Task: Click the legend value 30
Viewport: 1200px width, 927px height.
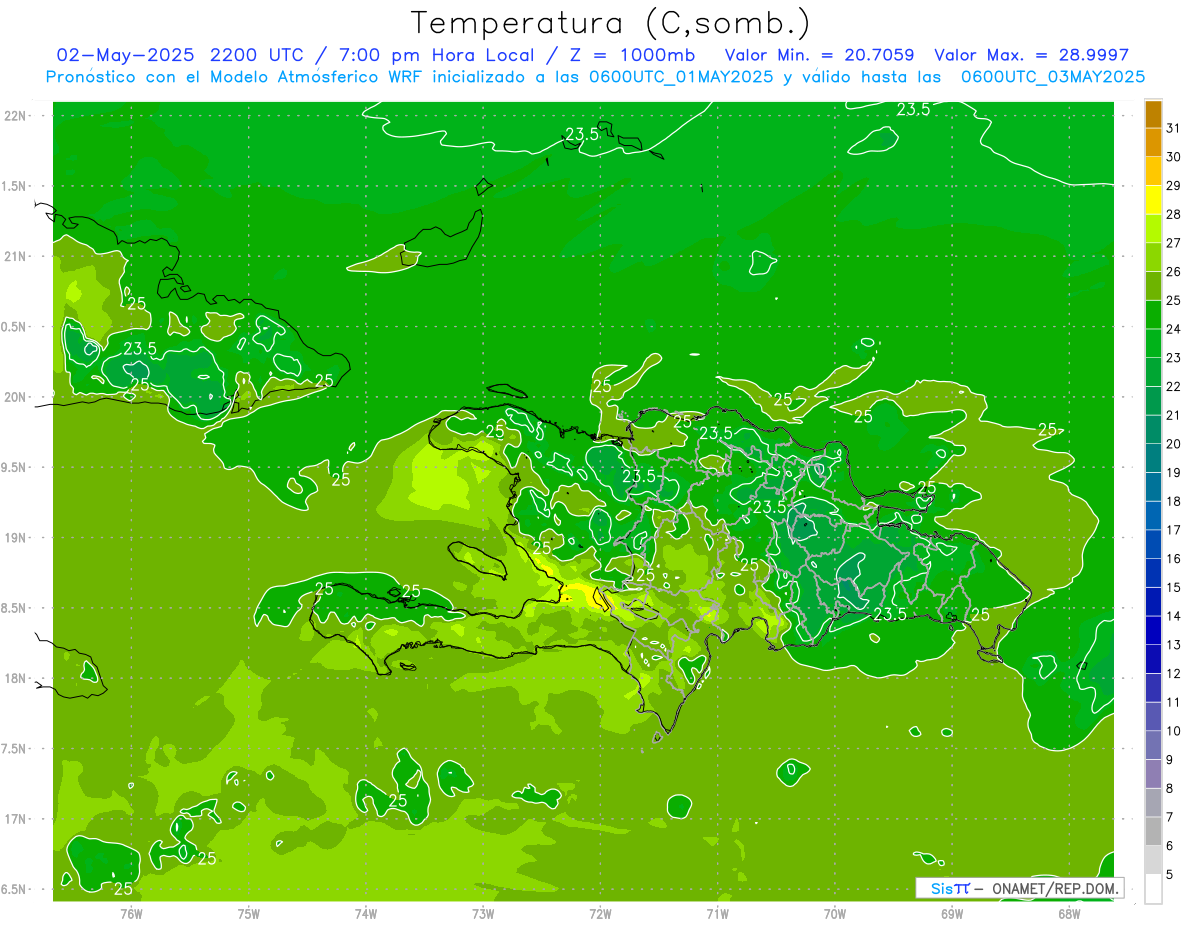Action: coord(1174,157)
